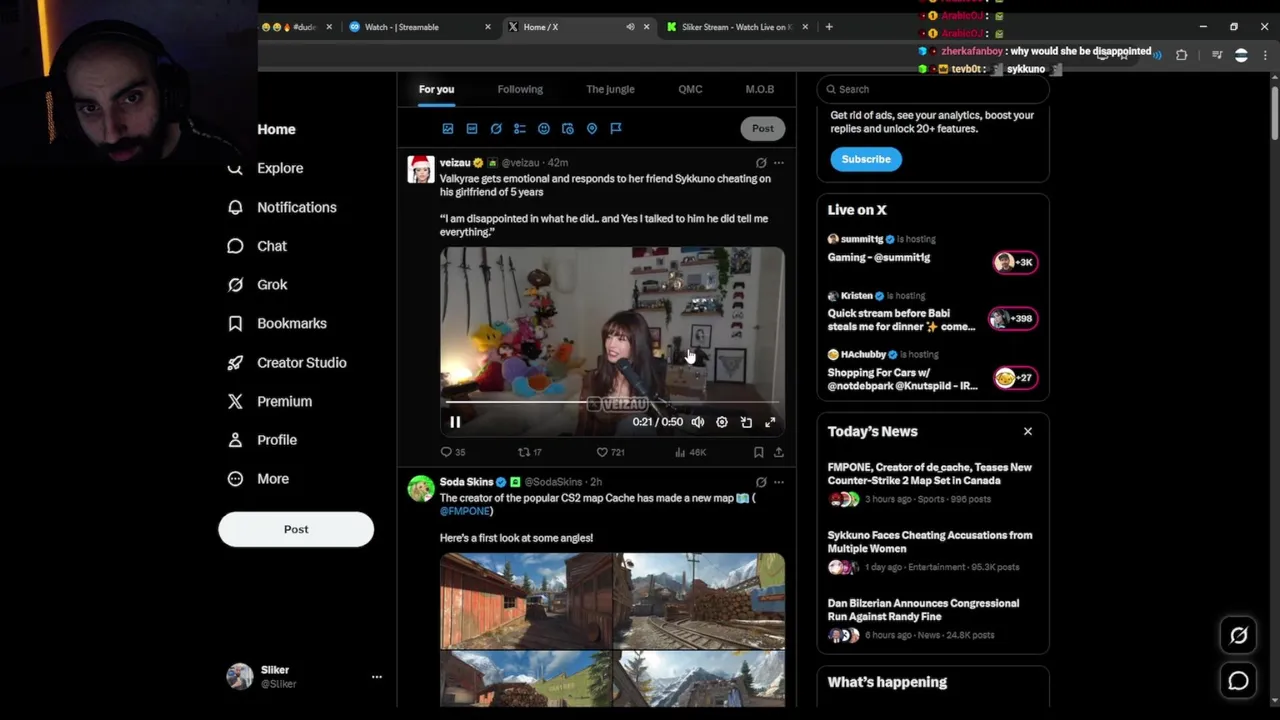This screenshot has height=720, width=1280.
Task: Click the large Post button in sidebar
Action: [x=296, y=529]
